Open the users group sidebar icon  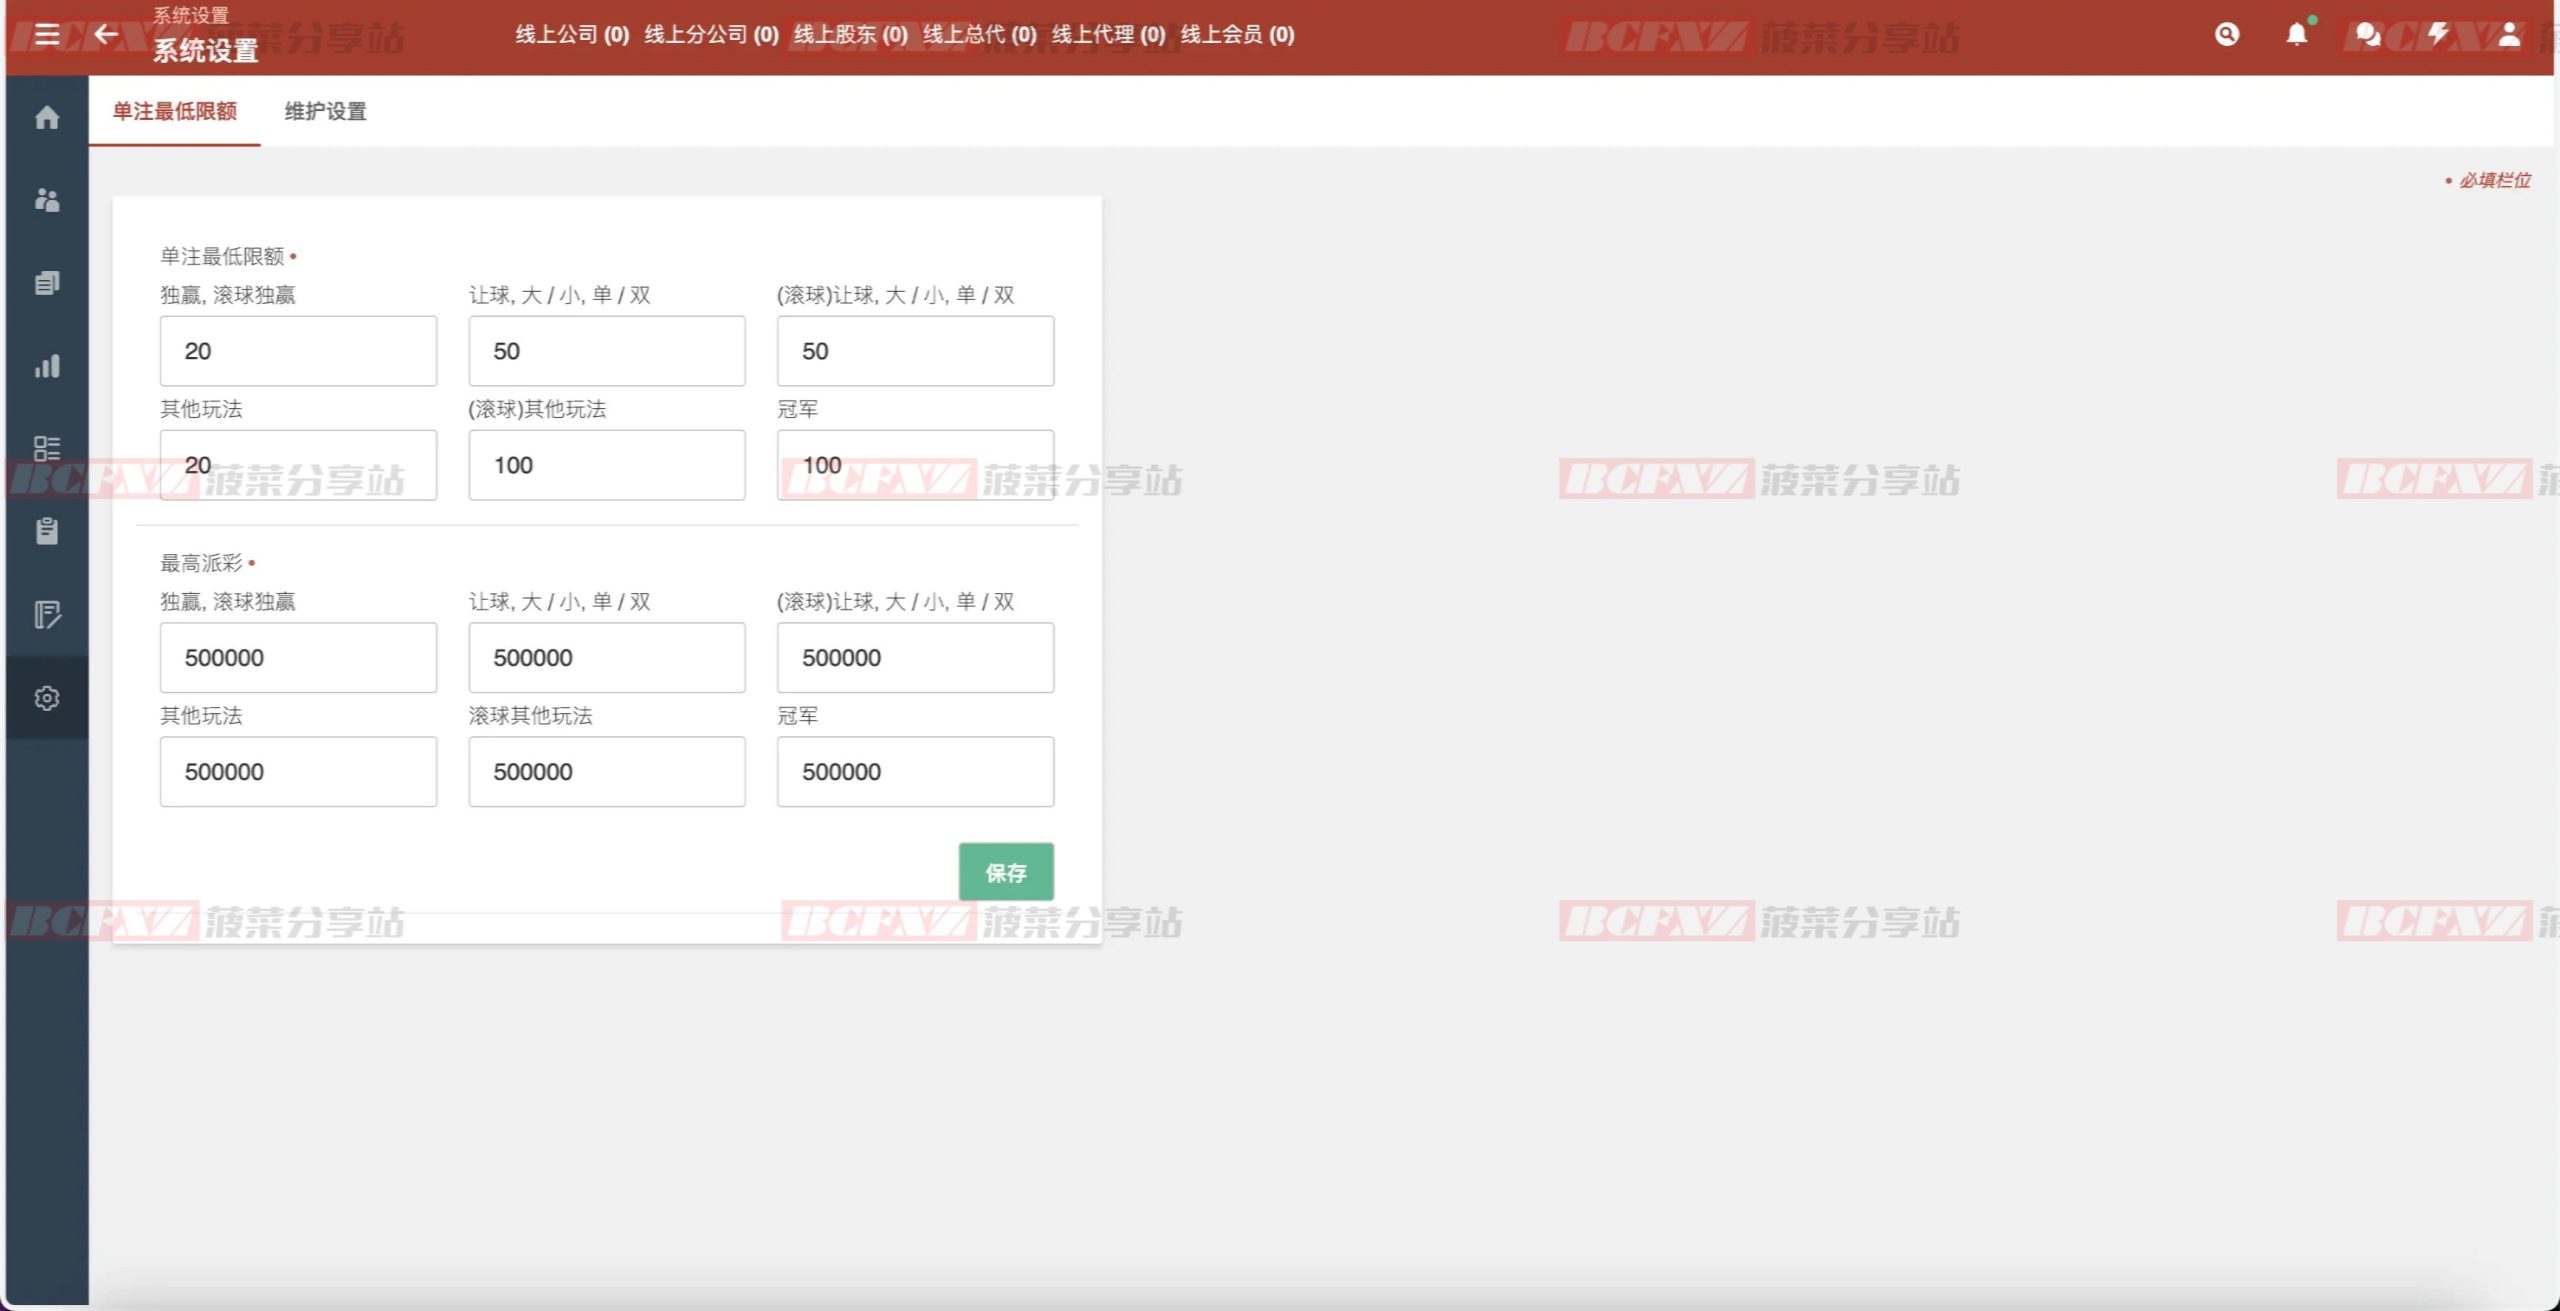47,200
